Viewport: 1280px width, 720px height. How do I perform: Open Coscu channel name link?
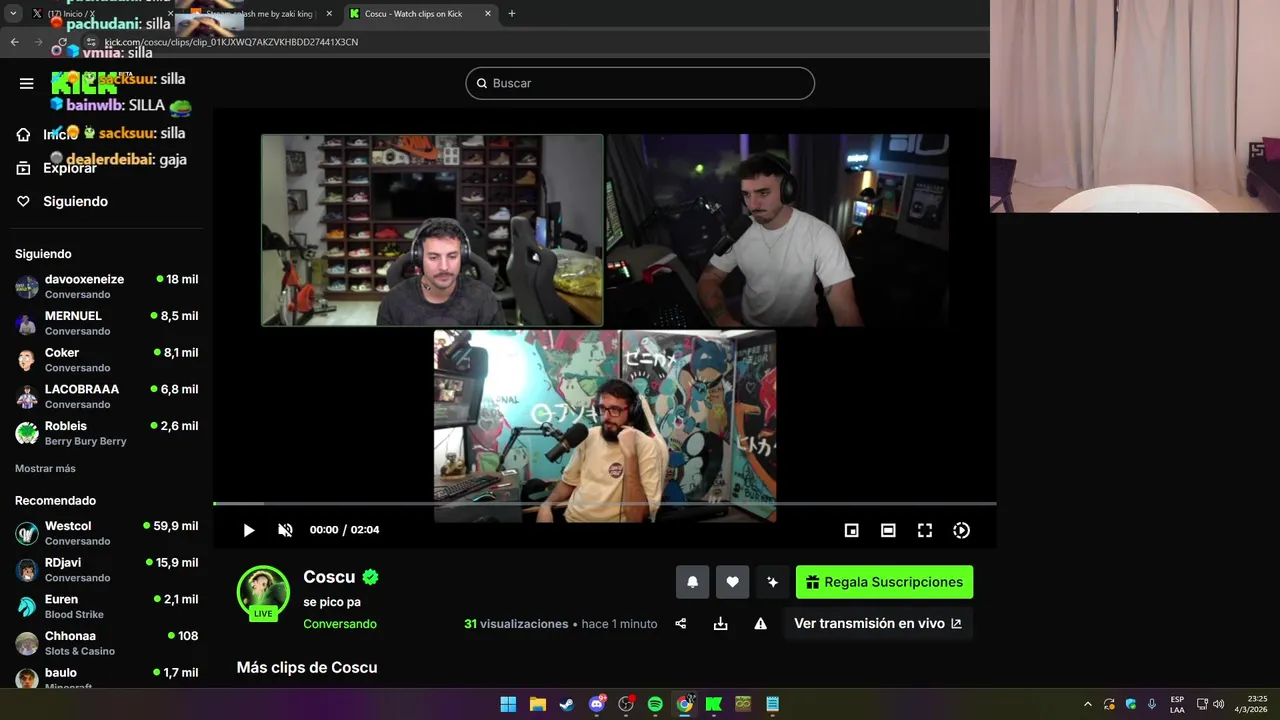coord(329,577)
